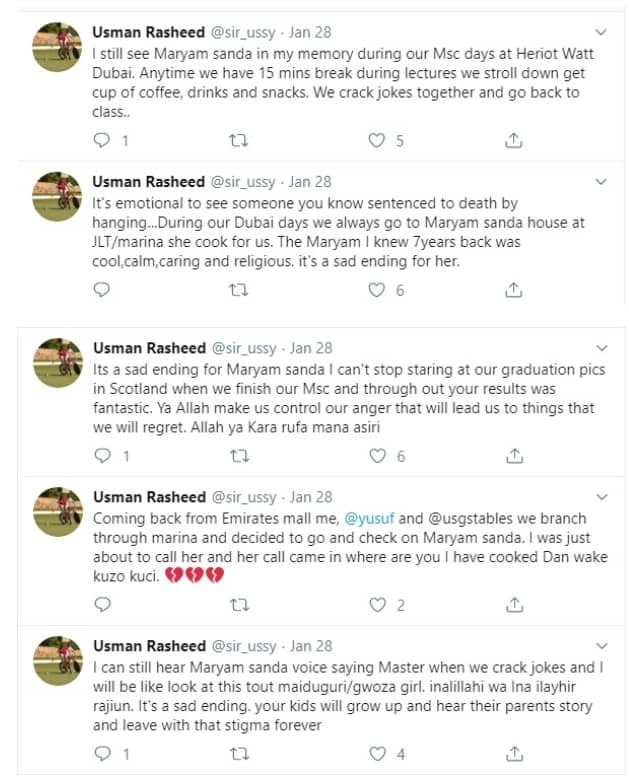629x776 pixels.
Task: Expand the chevron menu on the graduation tweet
Action: (x=601, y=348)
